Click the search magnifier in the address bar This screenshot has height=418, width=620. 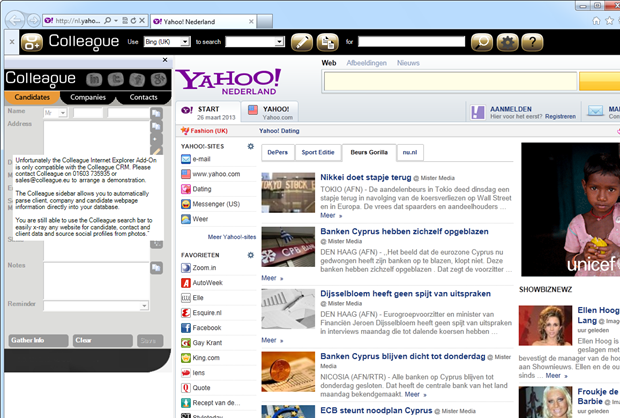(x=108, y=20)
